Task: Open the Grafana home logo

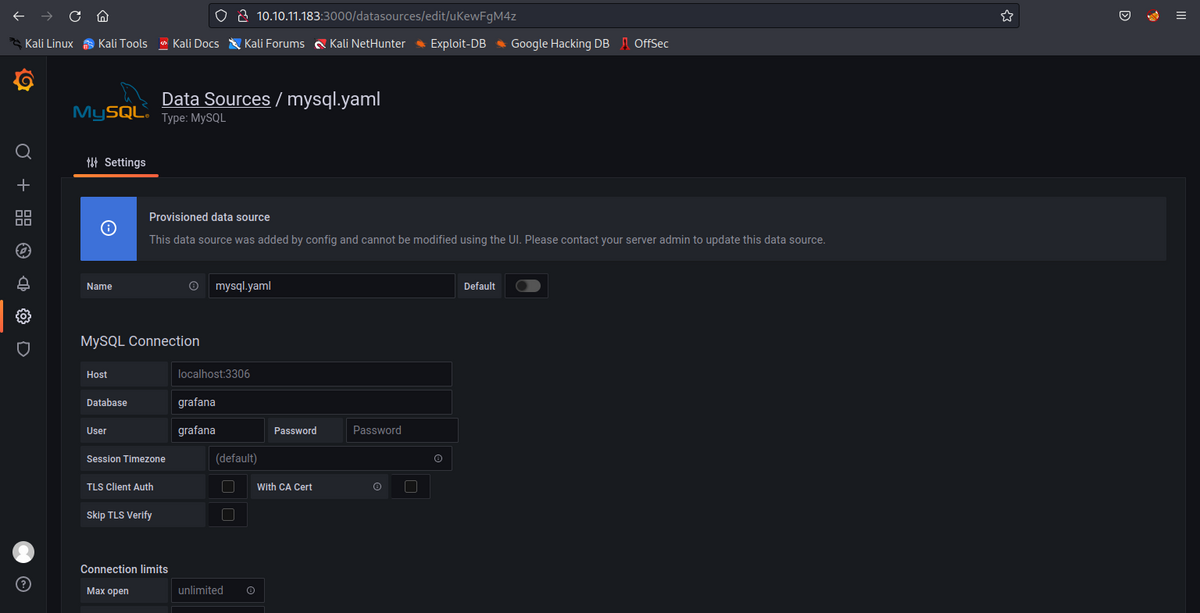Action: 23,81
